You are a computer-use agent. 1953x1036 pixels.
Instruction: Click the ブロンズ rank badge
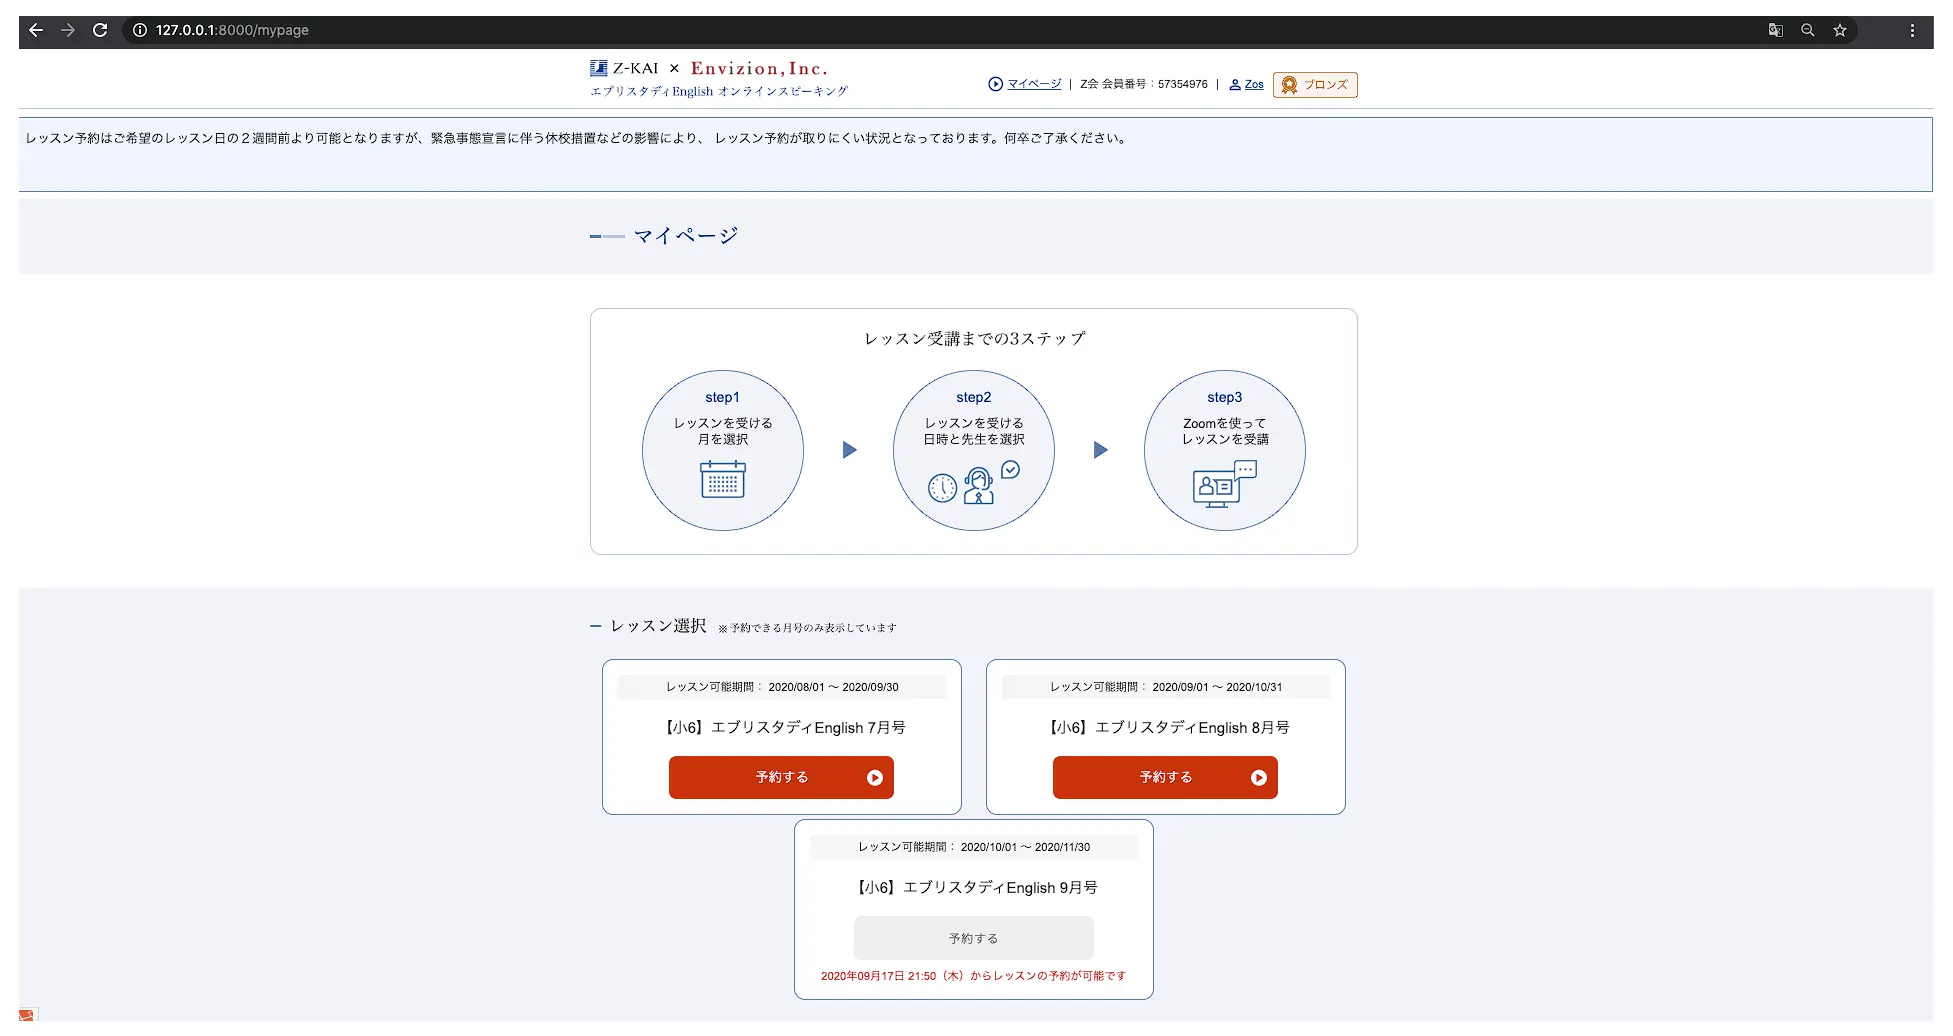pos(1315,85)
